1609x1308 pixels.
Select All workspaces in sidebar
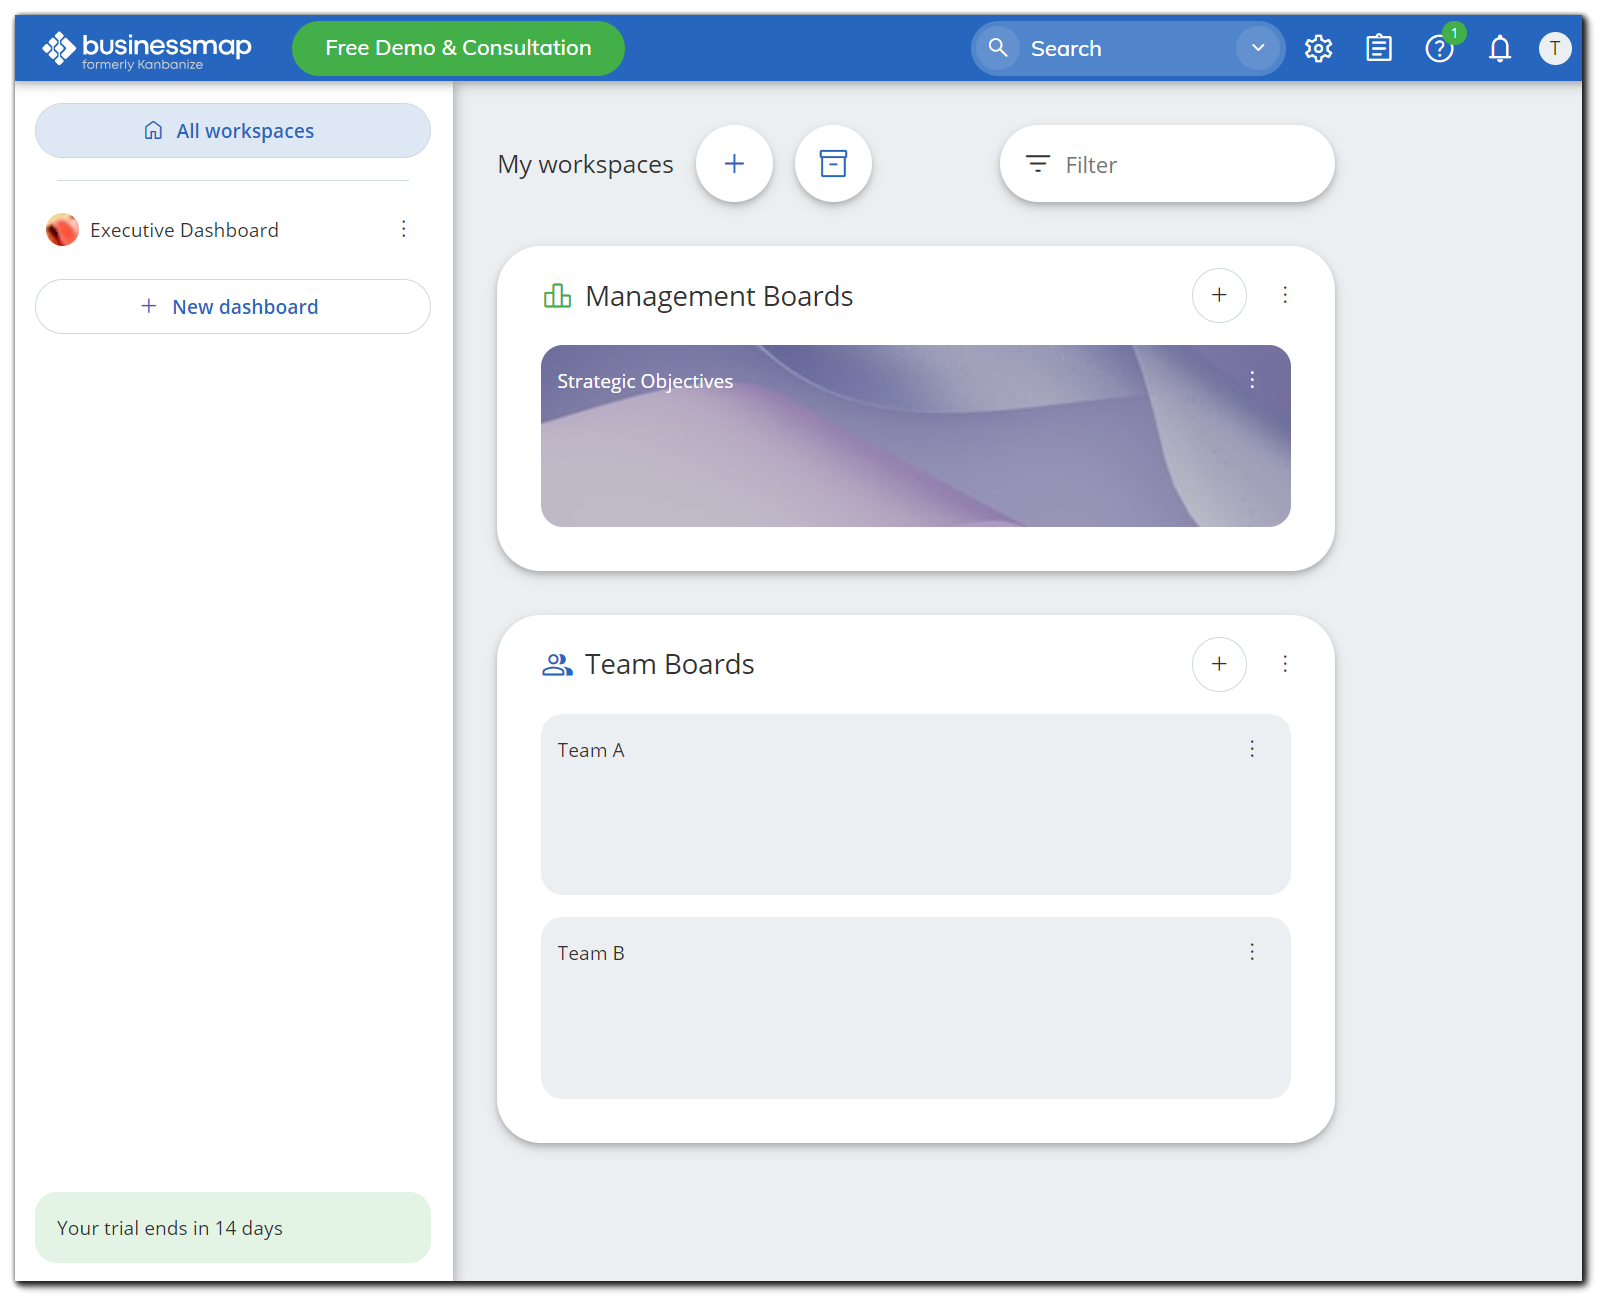click(x=233, y=131)
